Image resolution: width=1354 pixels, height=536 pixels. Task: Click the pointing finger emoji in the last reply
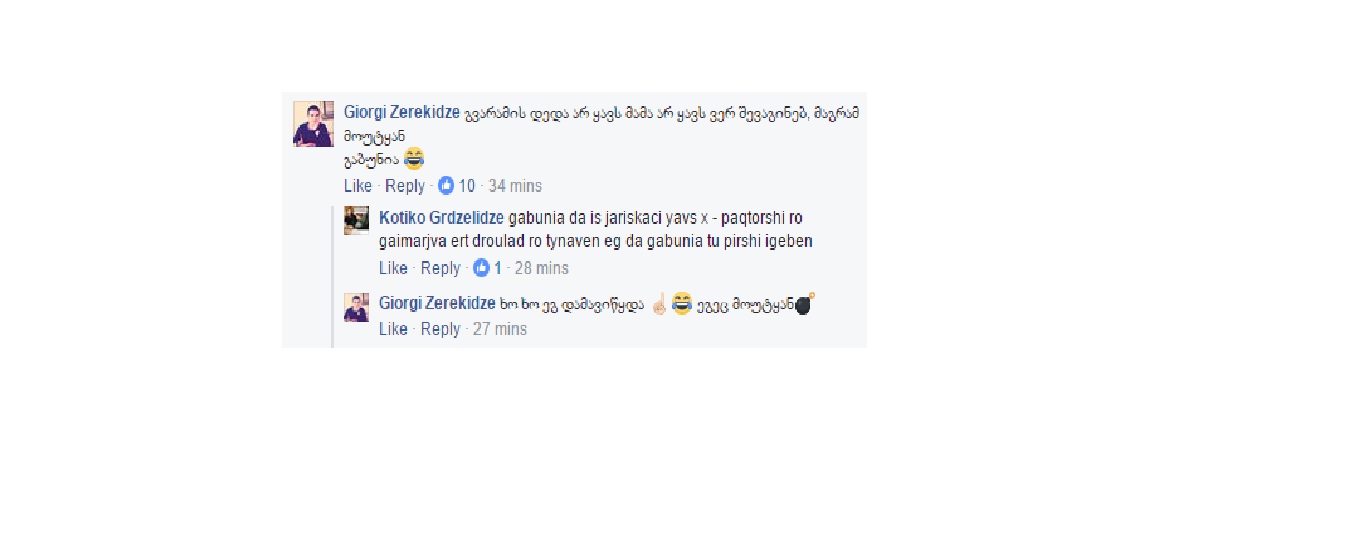point(658,304)
